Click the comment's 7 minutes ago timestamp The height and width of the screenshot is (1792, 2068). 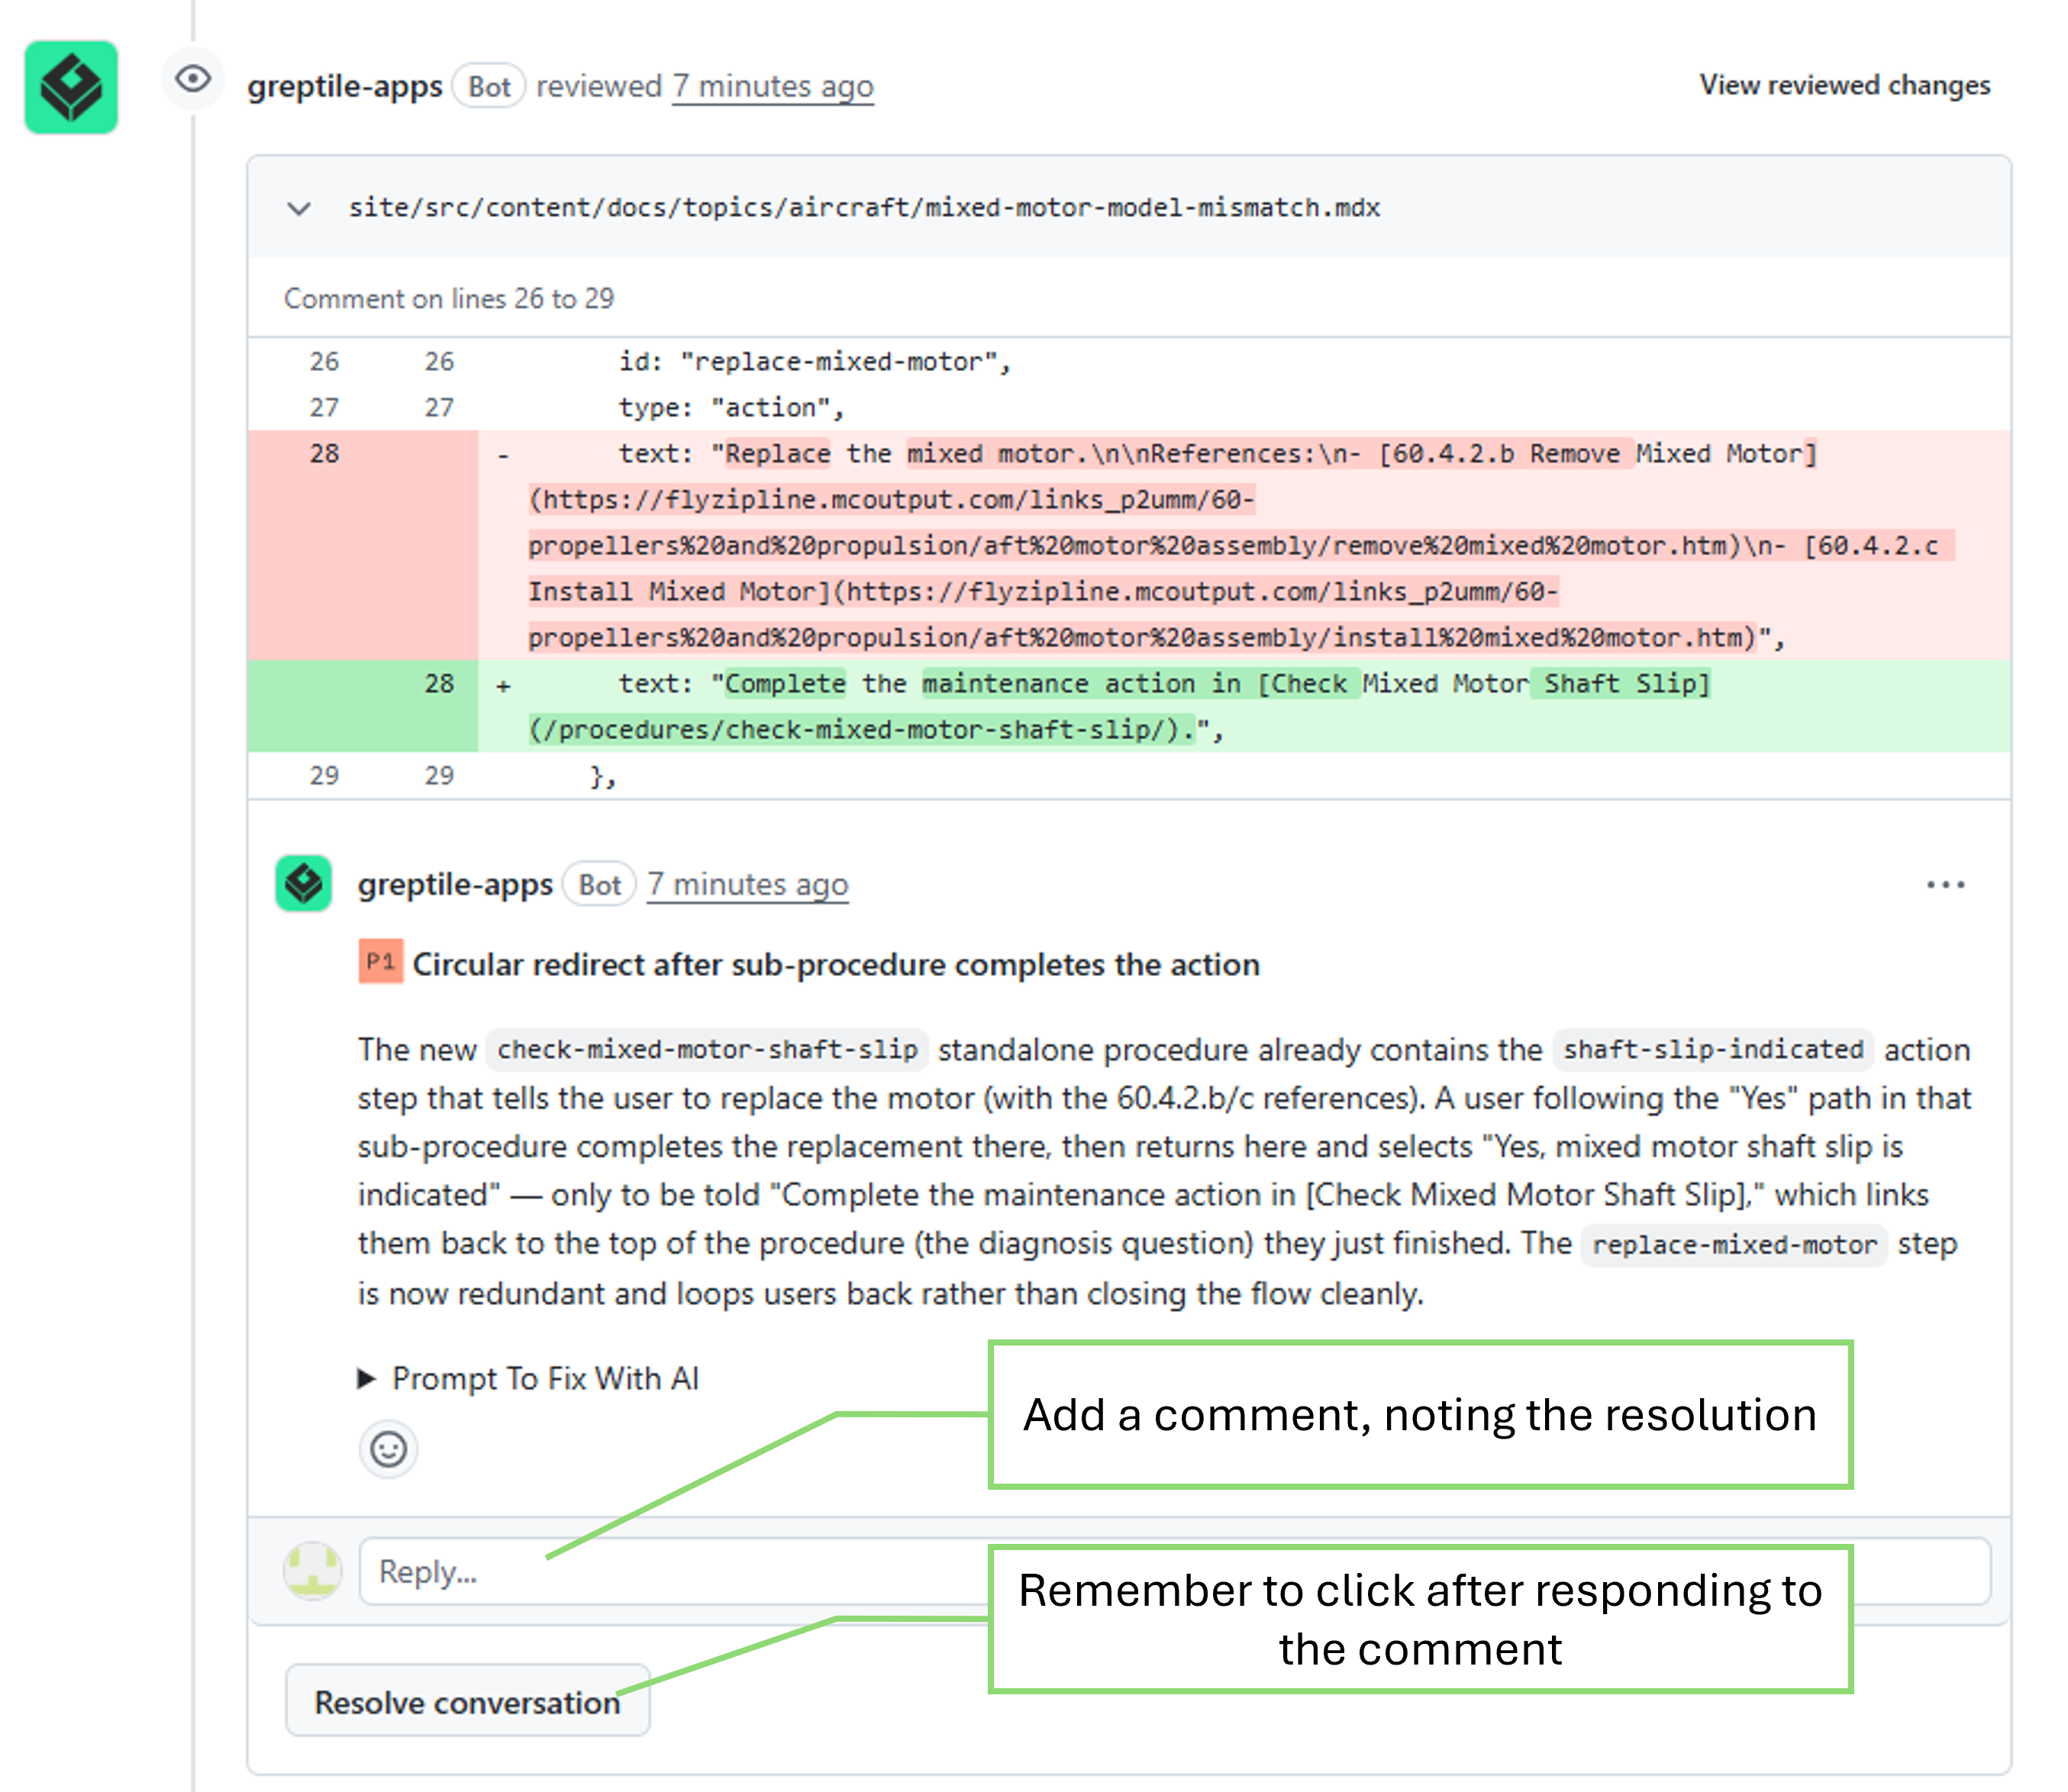coord(747,885)
